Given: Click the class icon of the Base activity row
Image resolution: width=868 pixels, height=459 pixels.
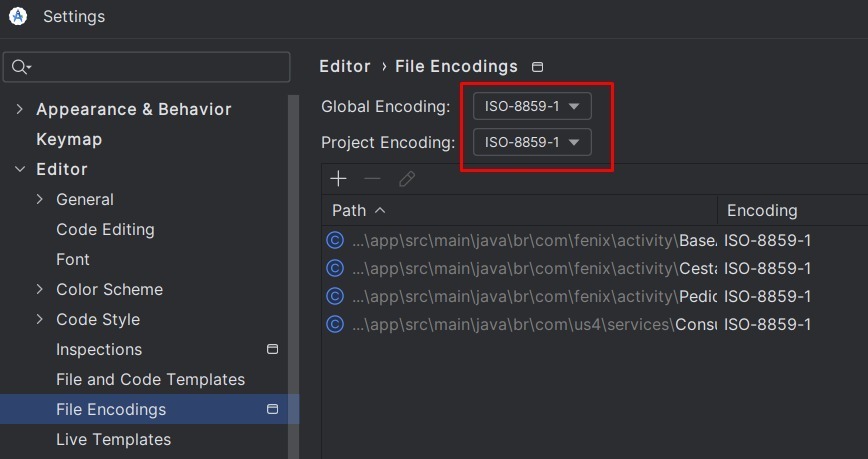Looking at the screenshot, I should pyautogui.click(x=335, y=240).
